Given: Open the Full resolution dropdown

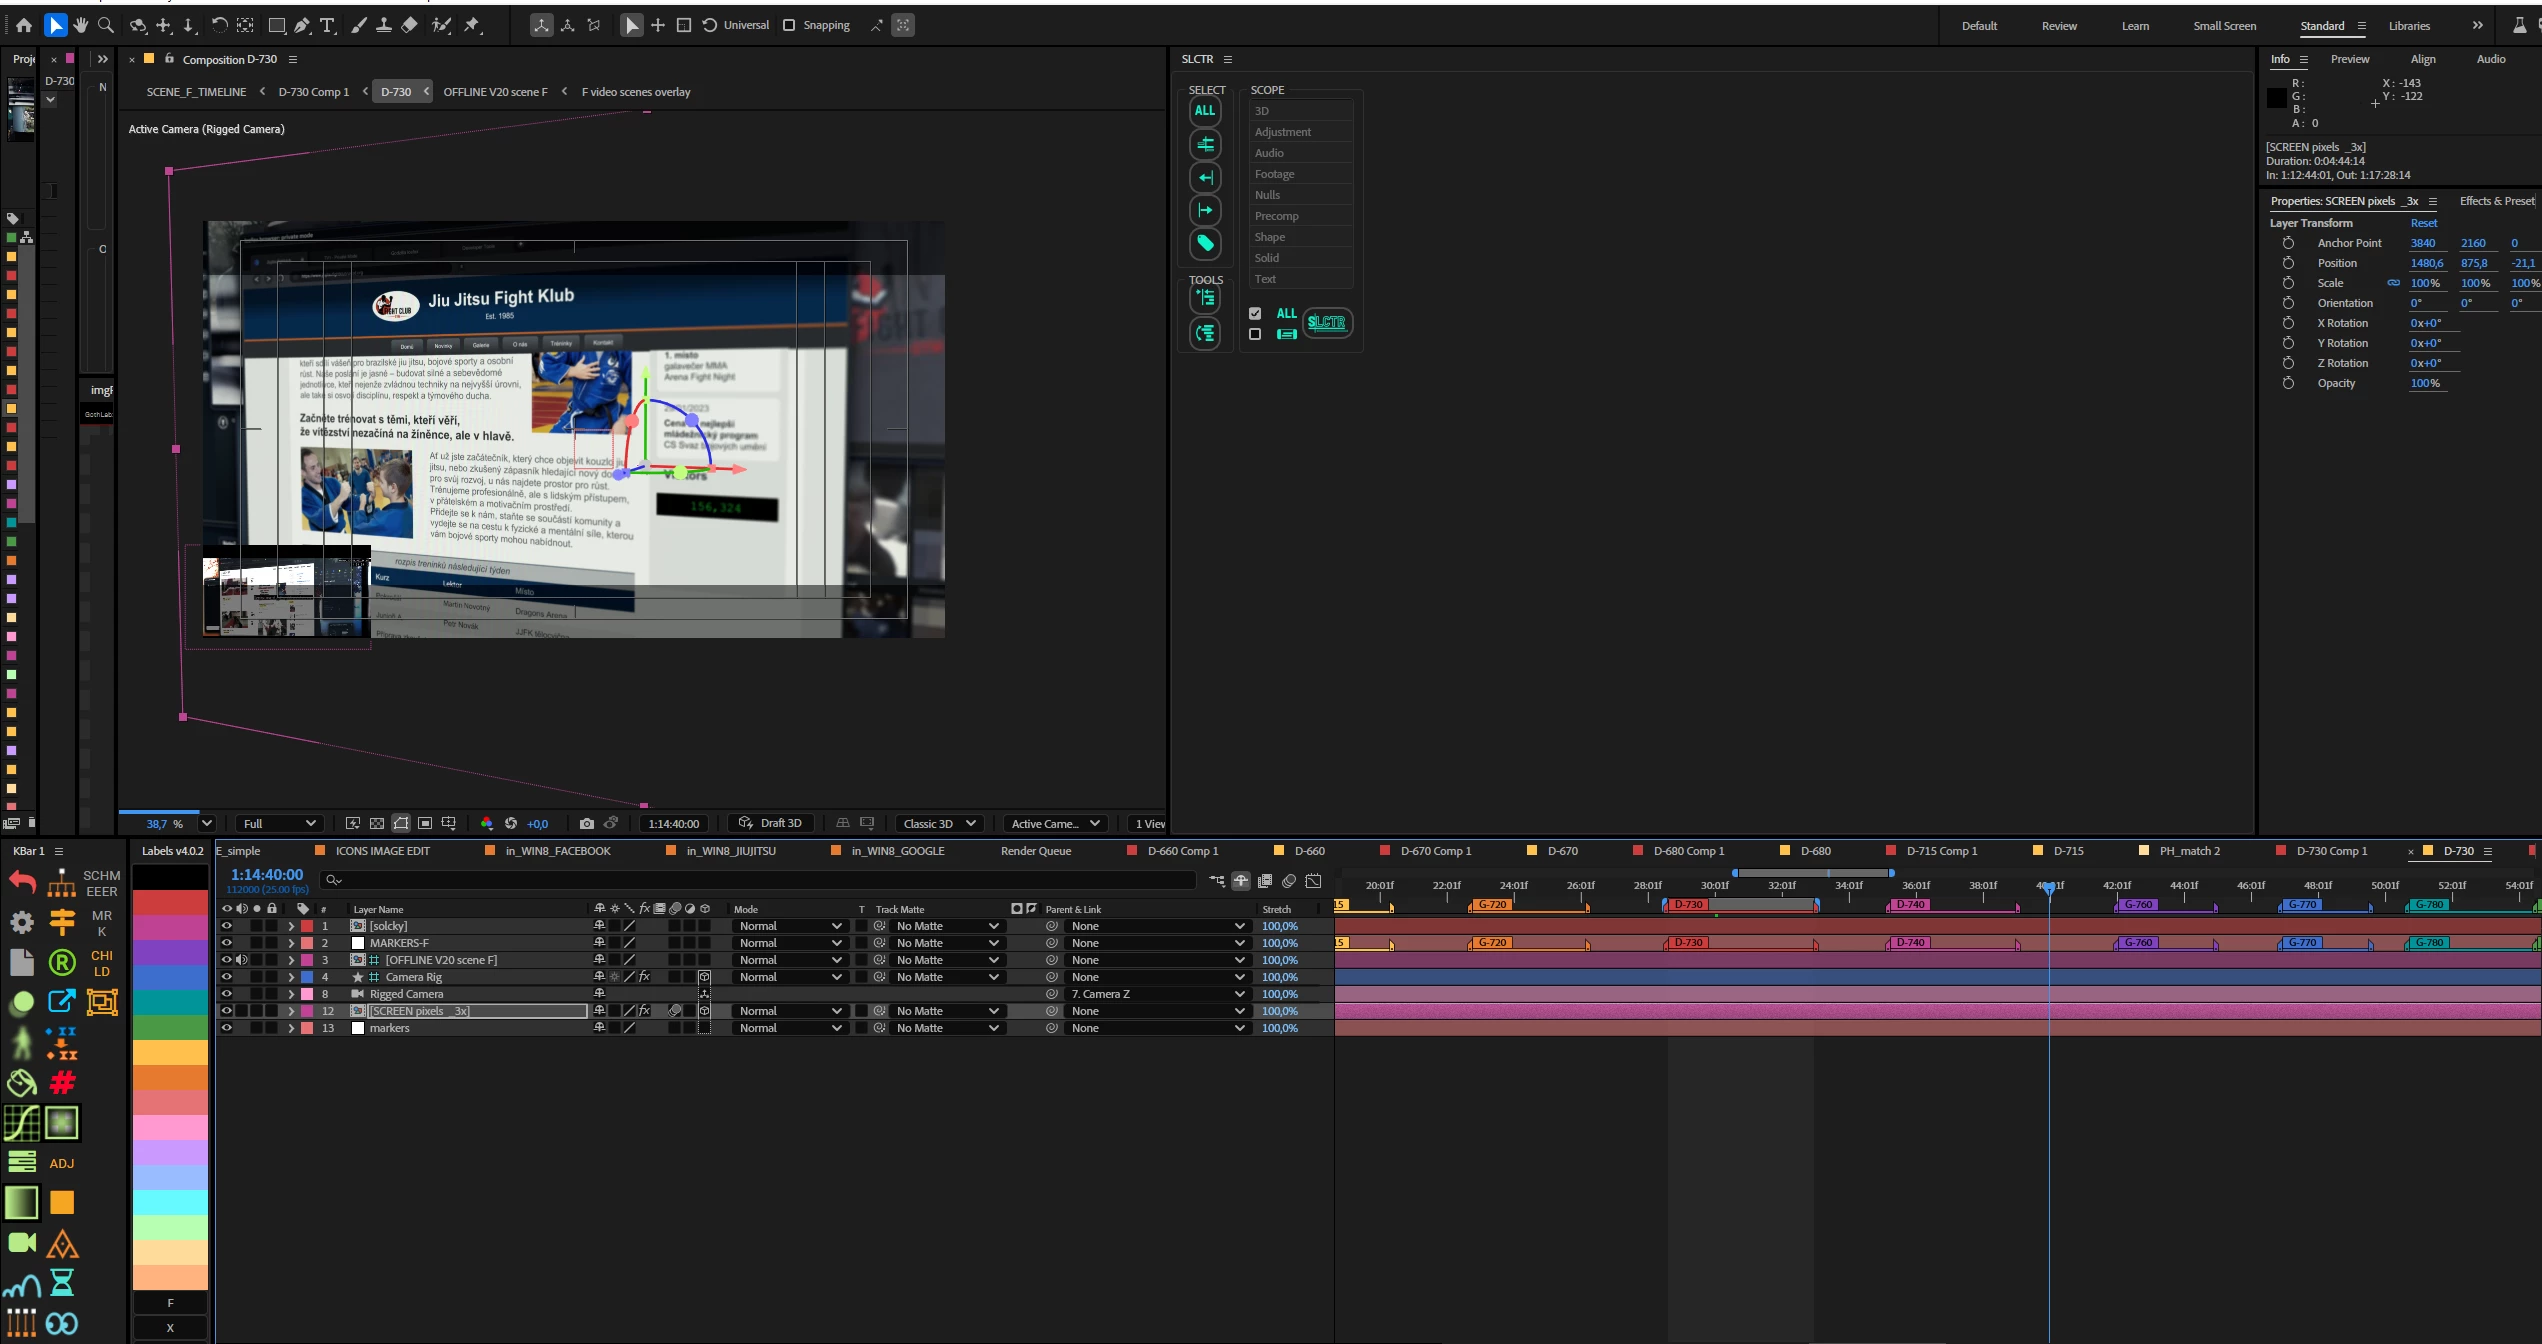Looking at the screenshot, I should [x=280, y=823].
